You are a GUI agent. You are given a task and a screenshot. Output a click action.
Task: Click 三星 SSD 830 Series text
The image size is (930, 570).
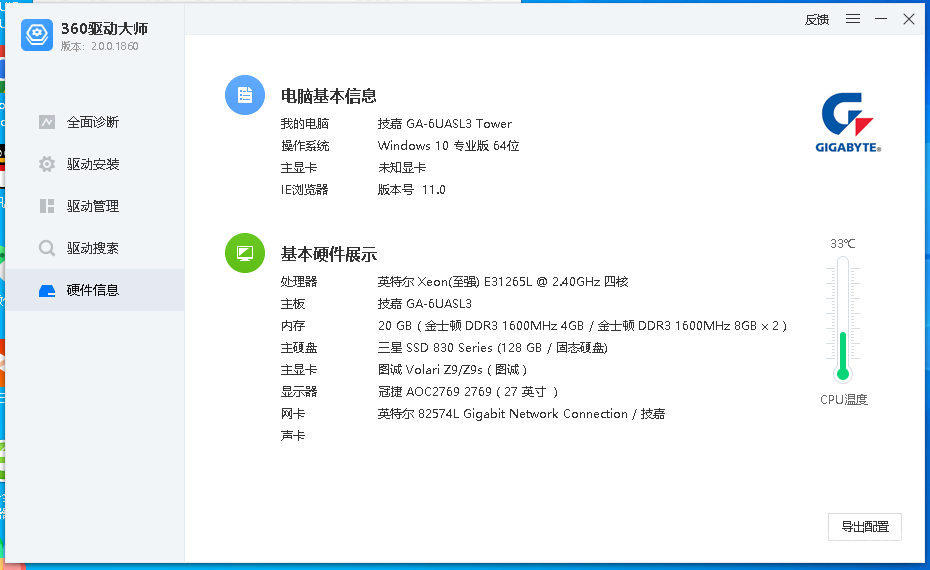[493, 348]
